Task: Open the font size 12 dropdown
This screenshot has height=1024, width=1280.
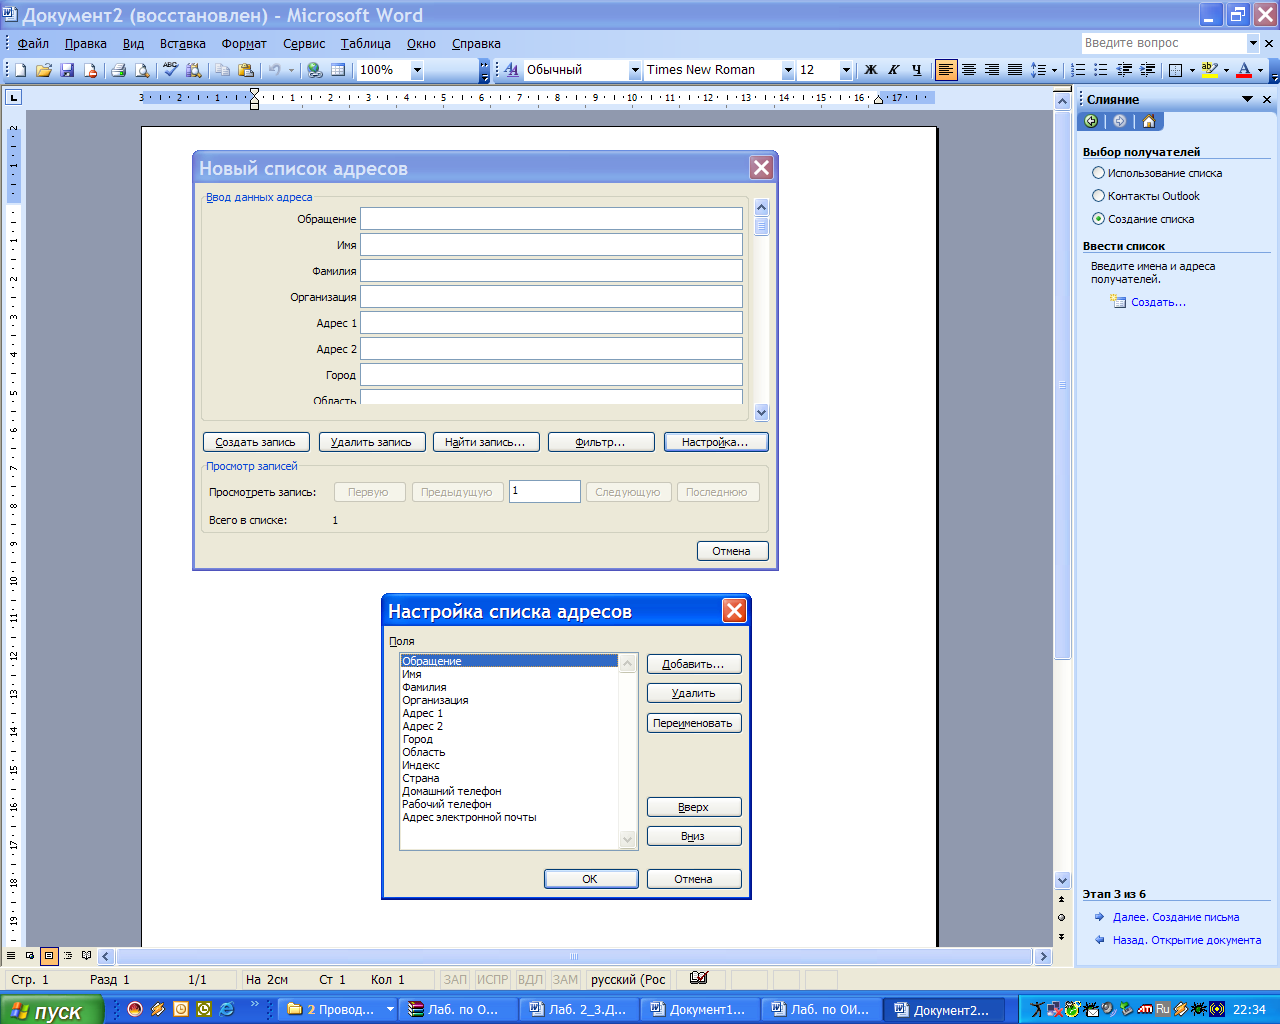Action: coord(845,70)
